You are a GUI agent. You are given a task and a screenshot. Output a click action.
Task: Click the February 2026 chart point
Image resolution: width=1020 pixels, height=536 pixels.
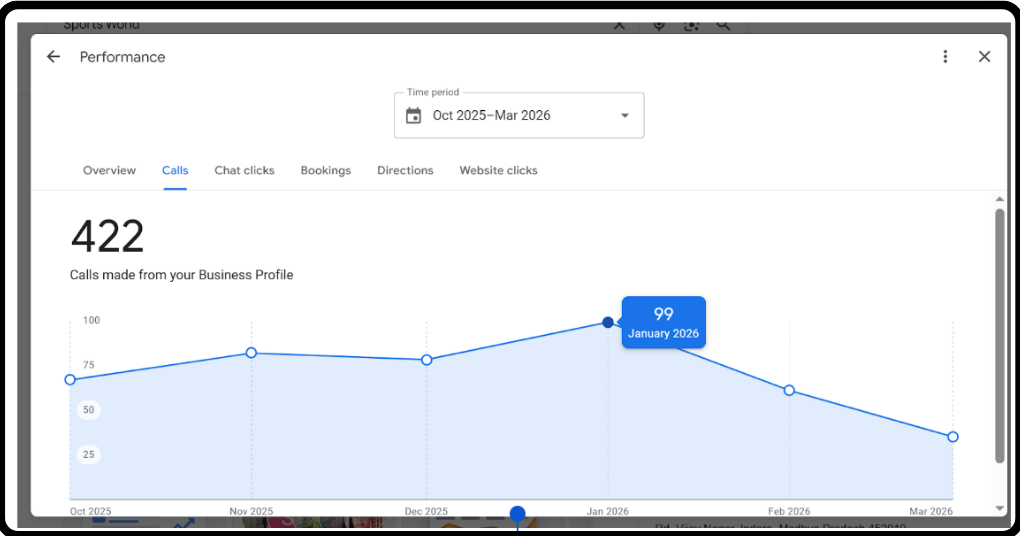tap(789, 390)
